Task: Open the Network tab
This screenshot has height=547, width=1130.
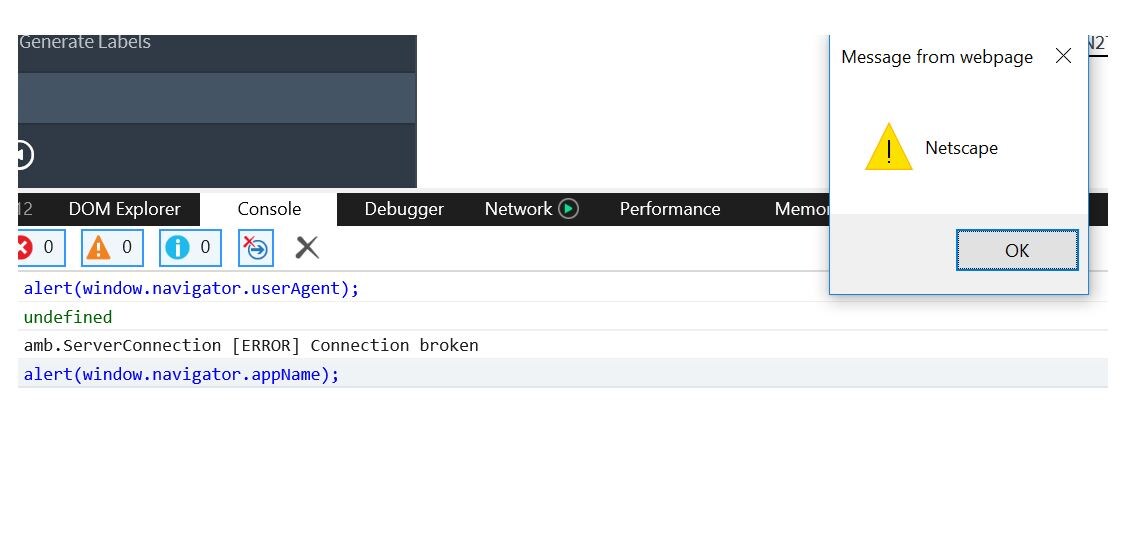Action: tap(518, 209)
